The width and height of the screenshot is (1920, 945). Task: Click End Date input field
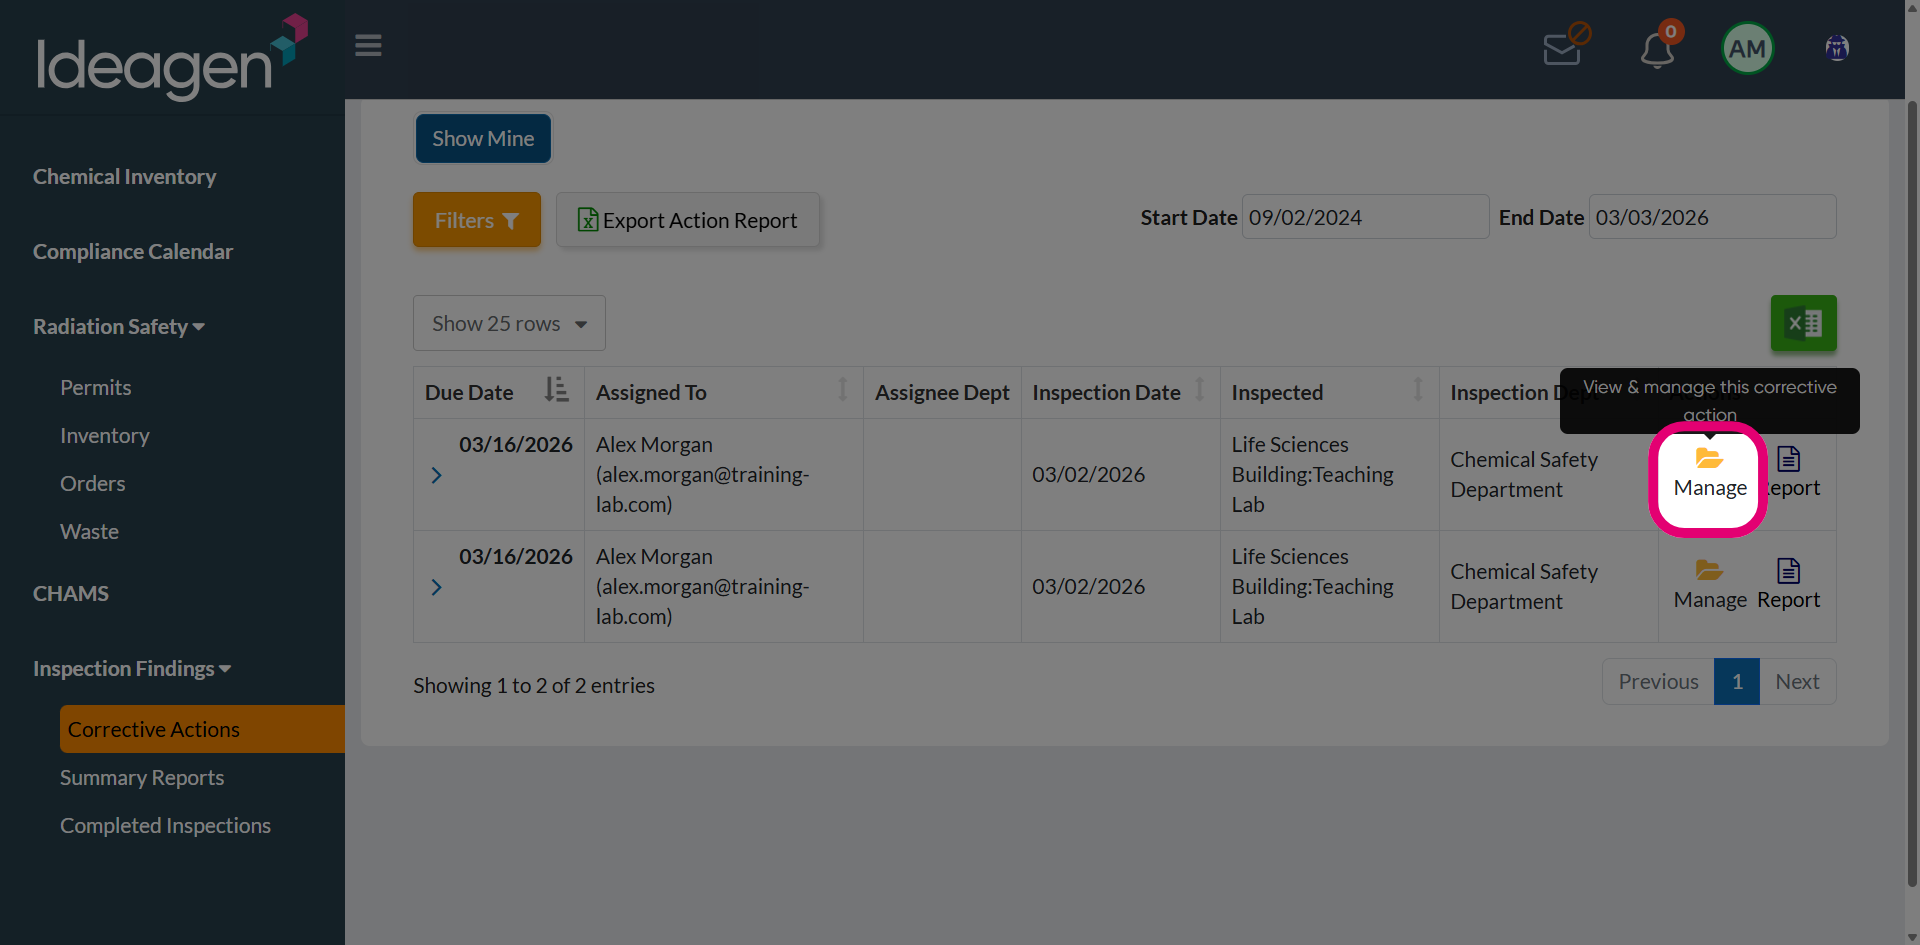click(1712, 217)
